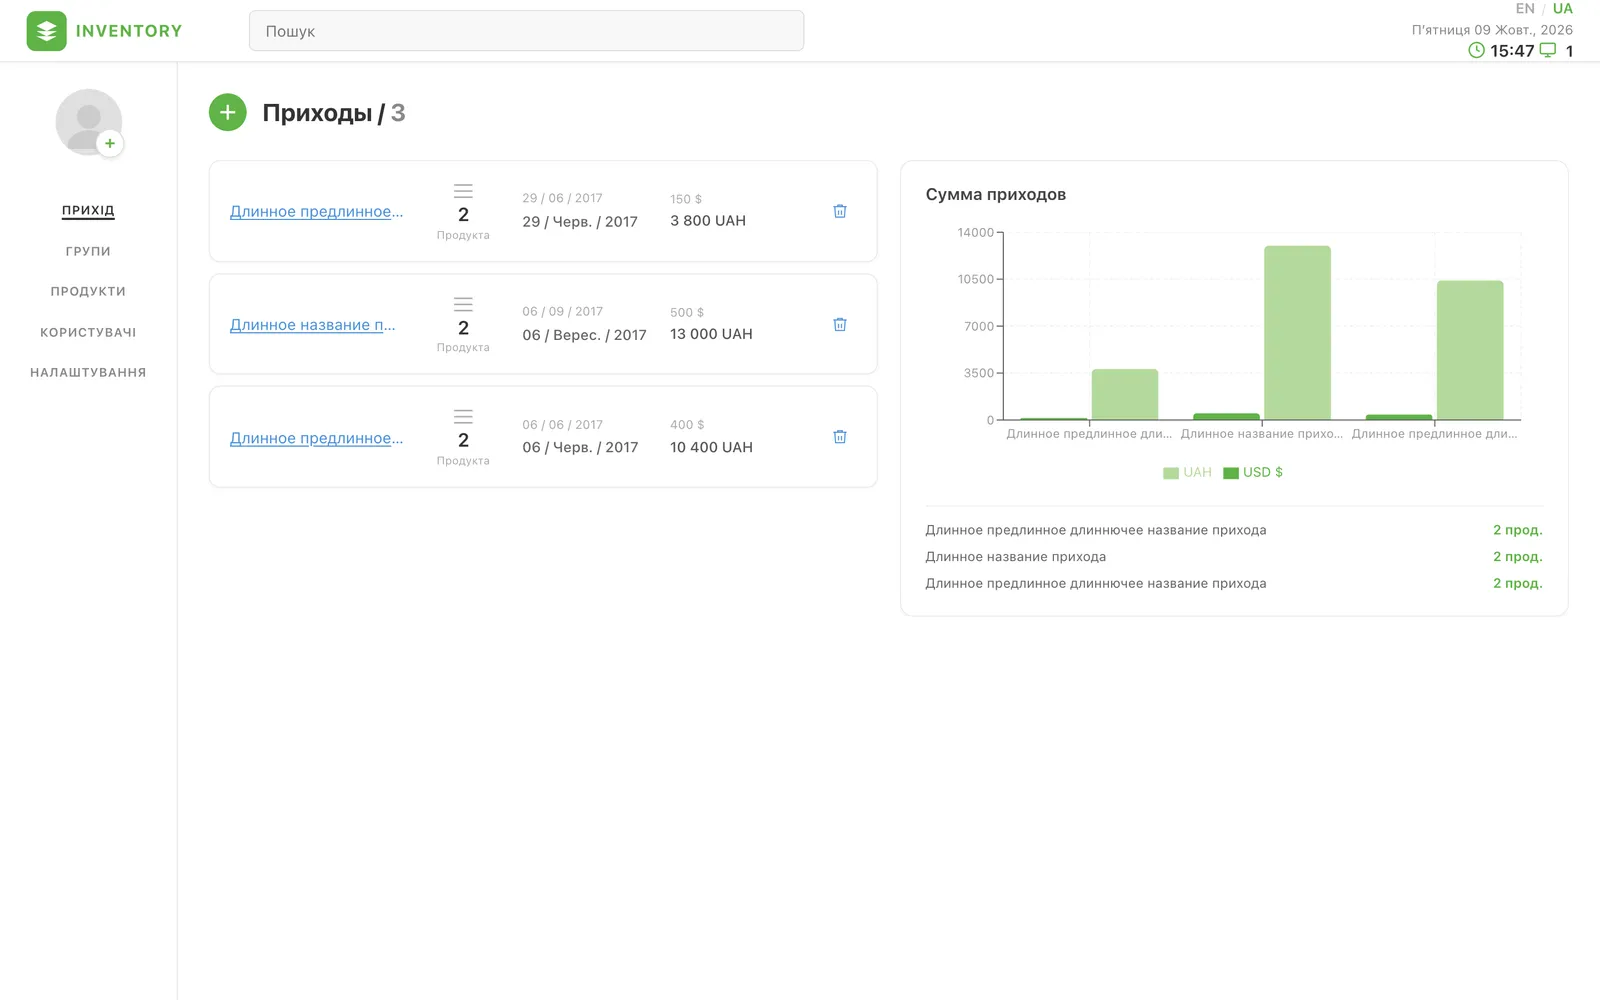
Task: Open product list icon for 29/06/2017 income
Action: point(463,190)
